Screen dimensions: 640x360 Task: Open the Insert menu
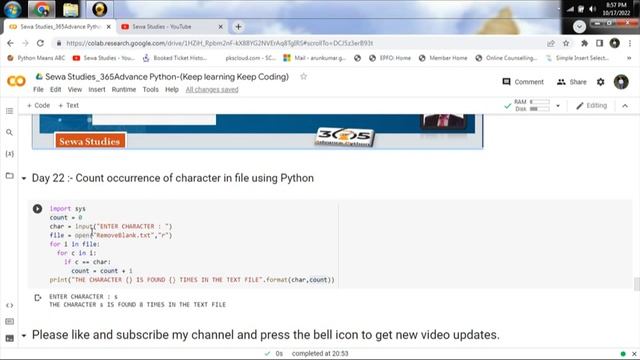coord(97,89)
